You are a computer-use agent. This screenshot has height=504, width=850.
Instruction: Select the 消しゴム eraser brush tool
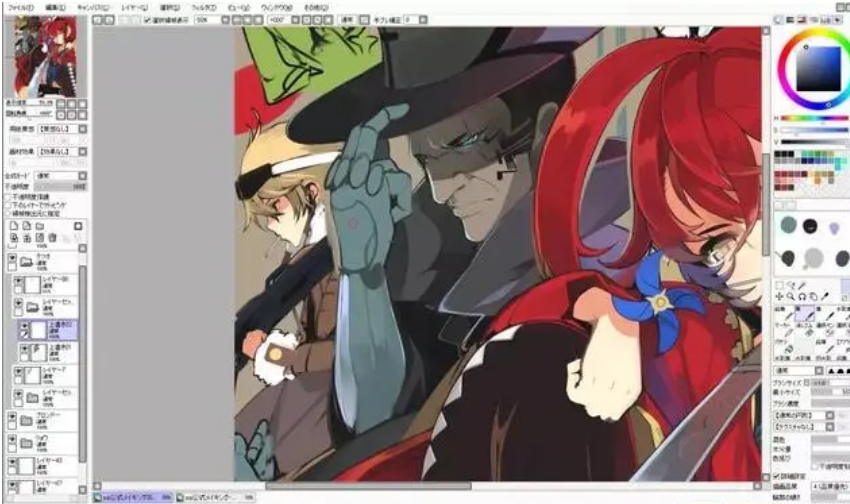tap(804, 330)
